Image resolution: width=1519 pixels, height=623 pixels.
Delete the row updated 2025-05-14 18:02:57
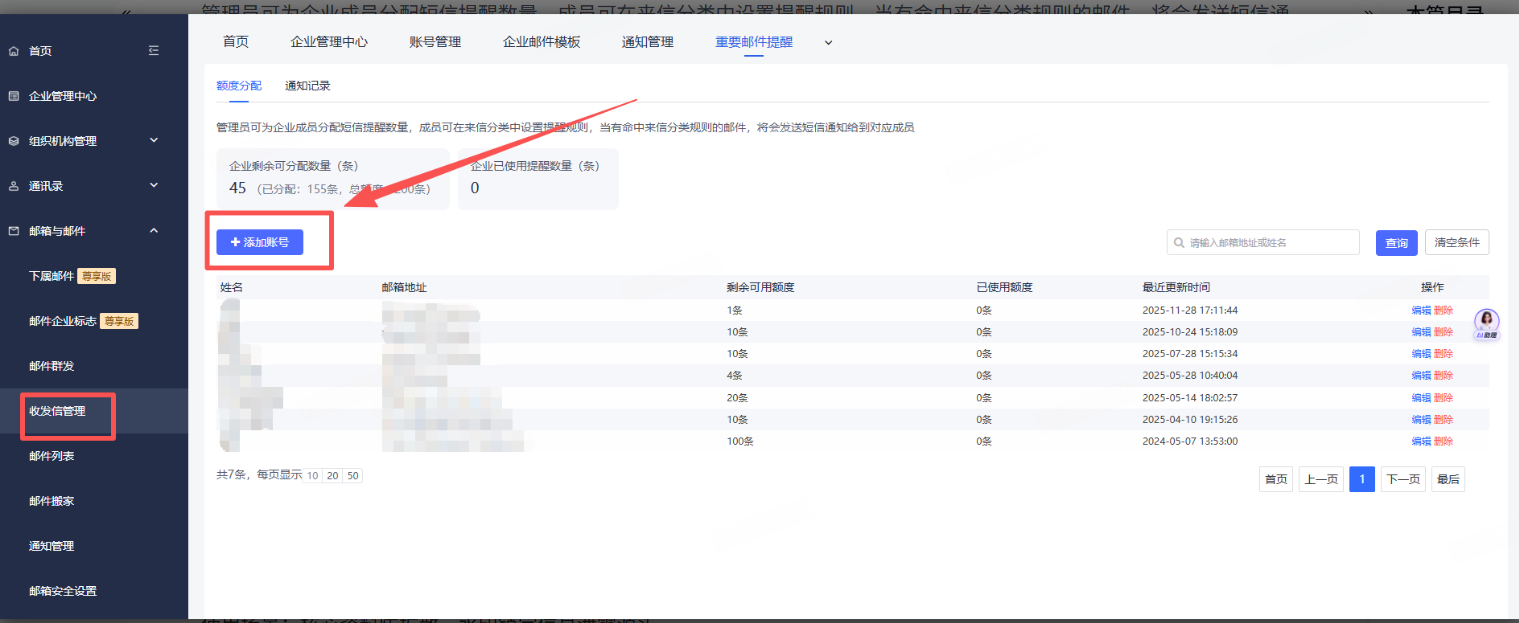coord(1443,398)
